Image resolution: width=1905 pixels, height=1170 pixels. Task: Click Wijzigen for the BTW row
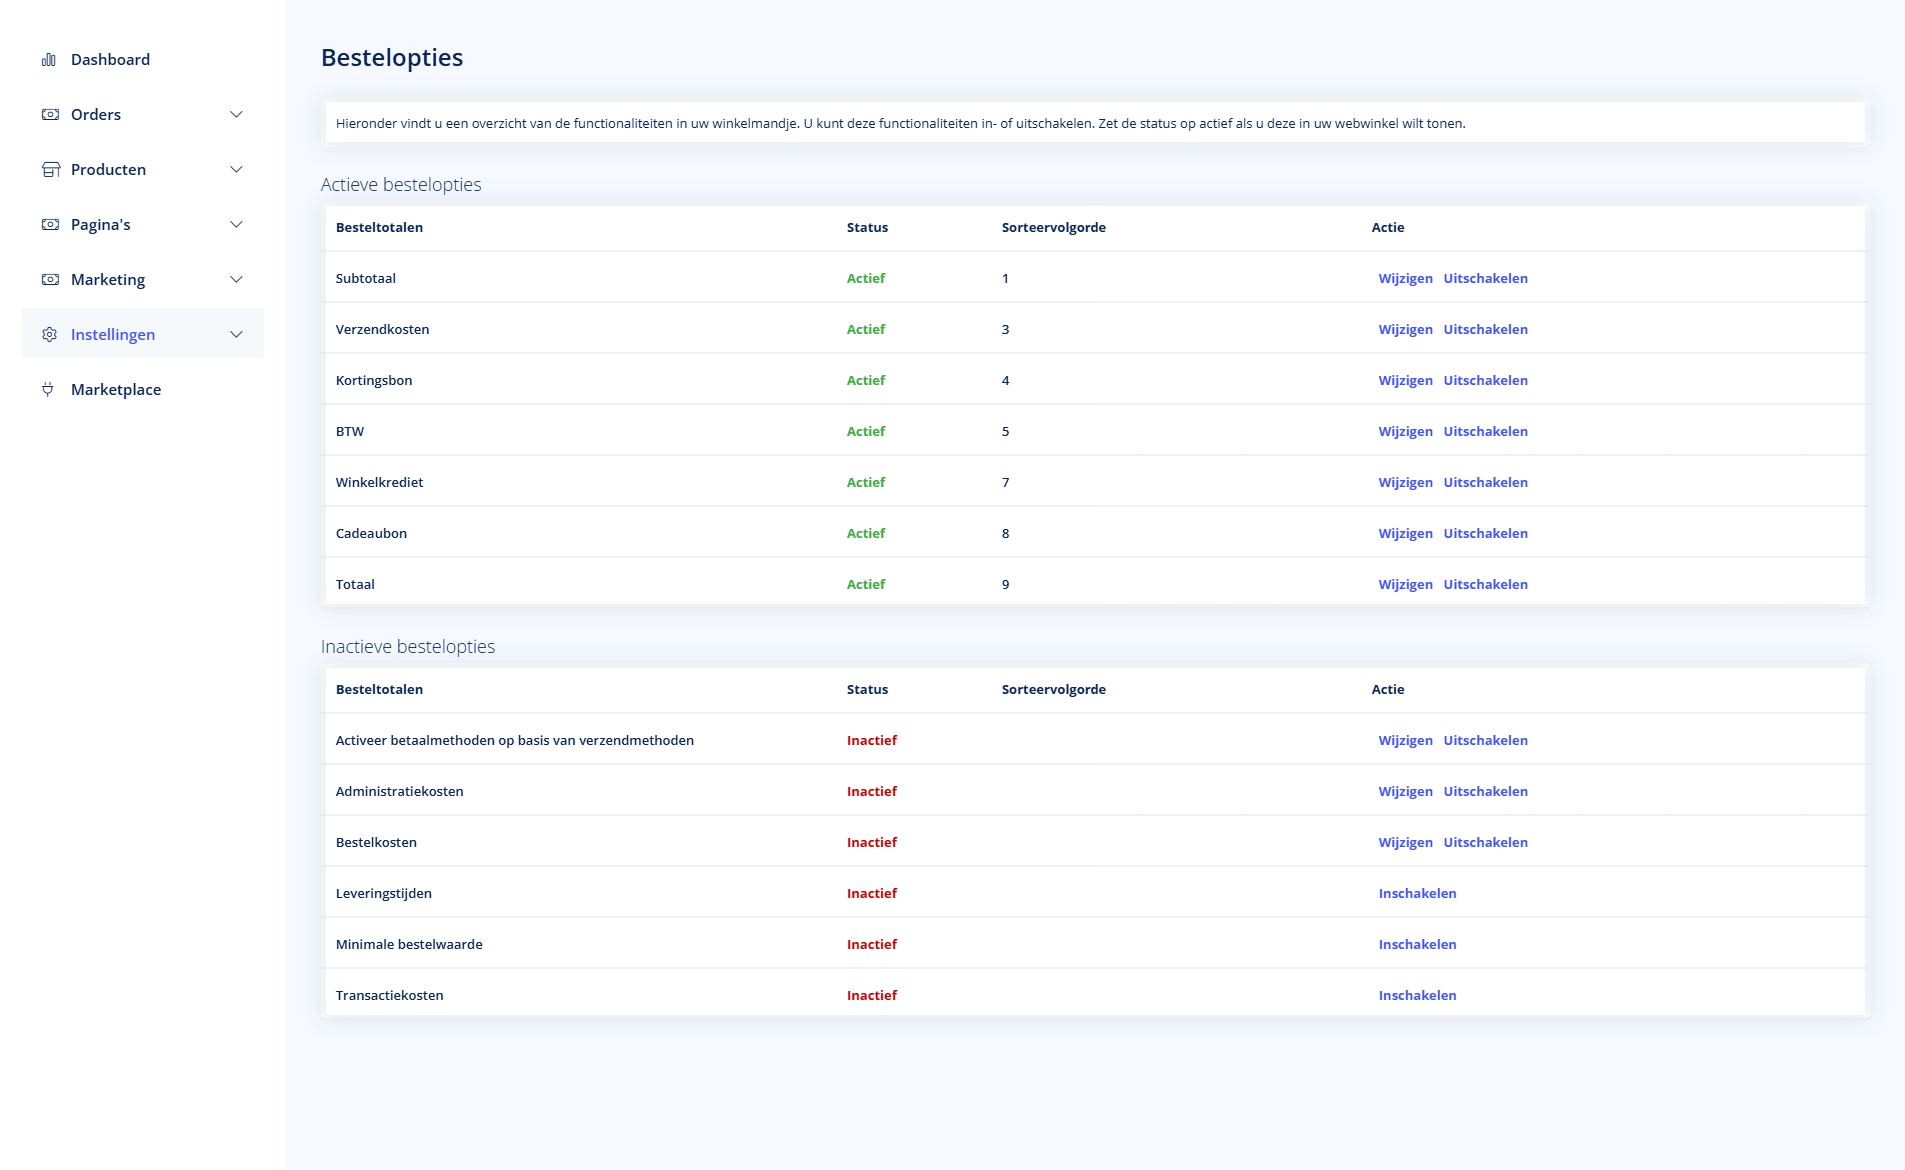tap(1405, 431)
